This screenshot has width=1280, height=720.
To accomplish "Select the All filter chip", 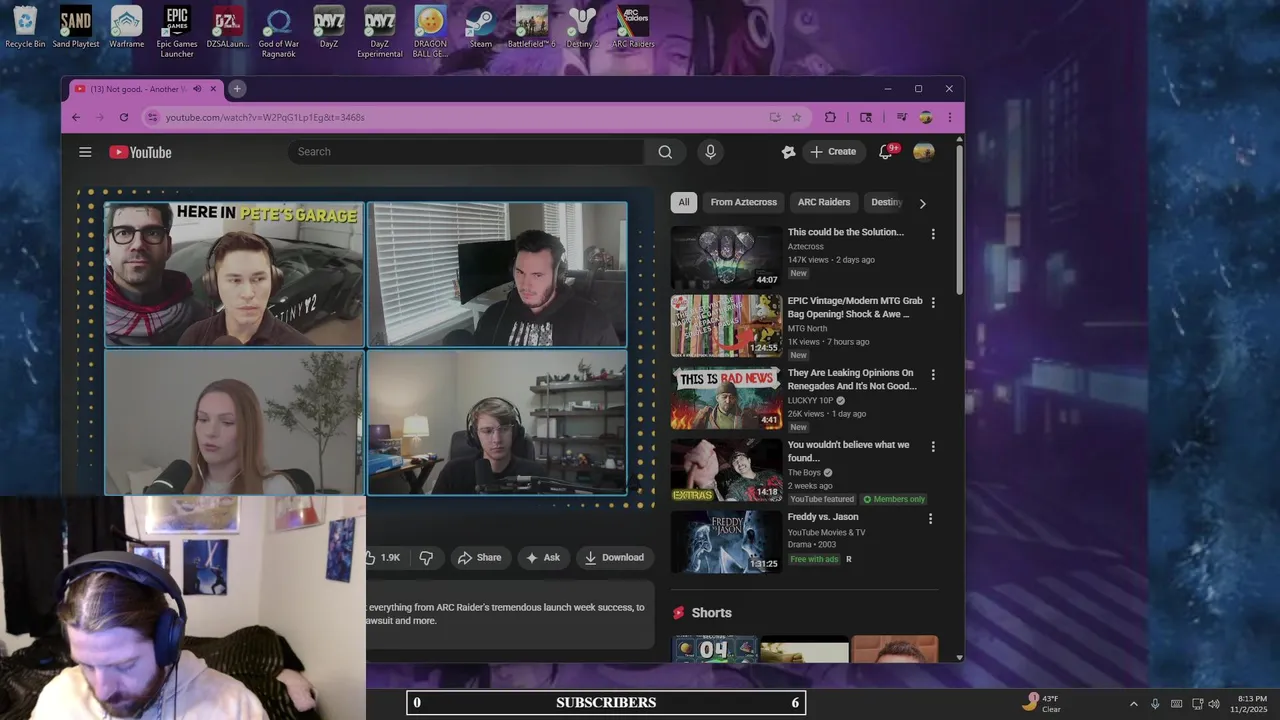I will pyautogui.click(x=684, y=202).
